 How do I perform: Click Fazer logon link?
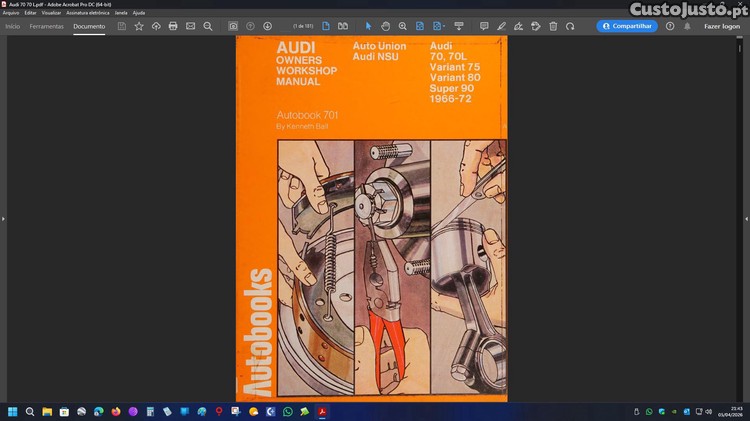pyautogui.click(x=722, y=26)
